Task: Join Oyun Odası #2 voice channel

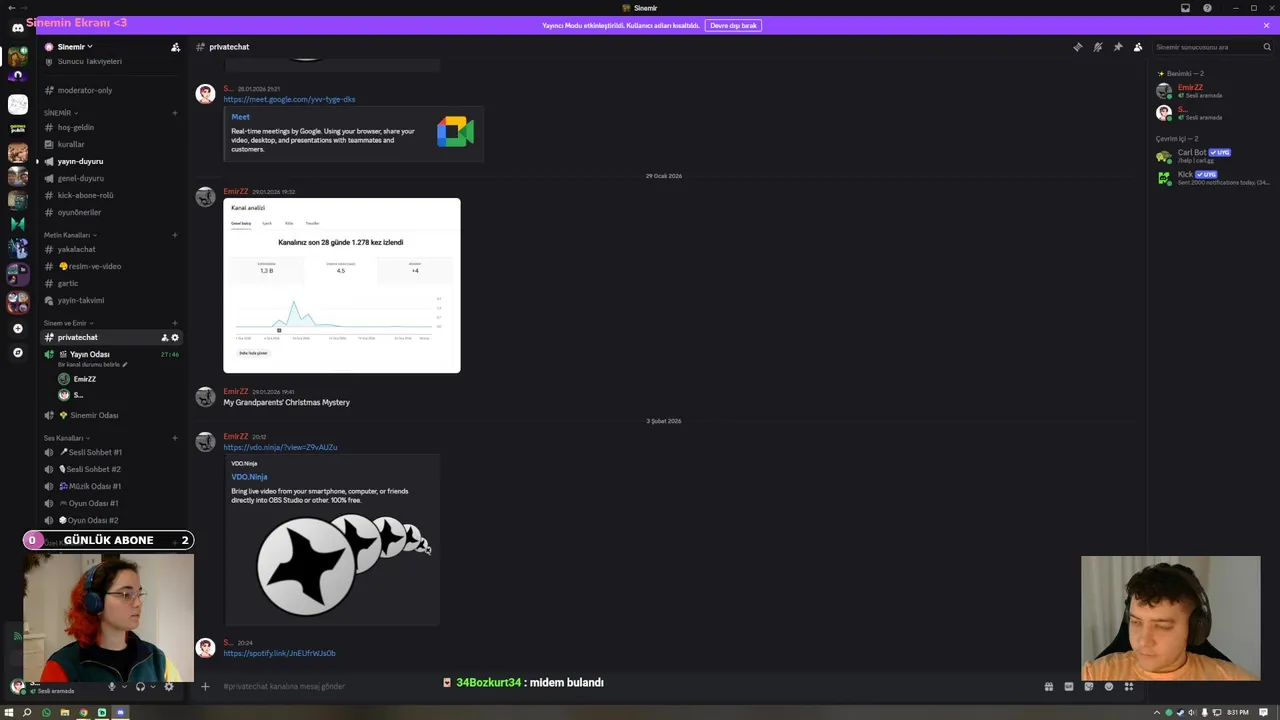Action: coord(110,520)
